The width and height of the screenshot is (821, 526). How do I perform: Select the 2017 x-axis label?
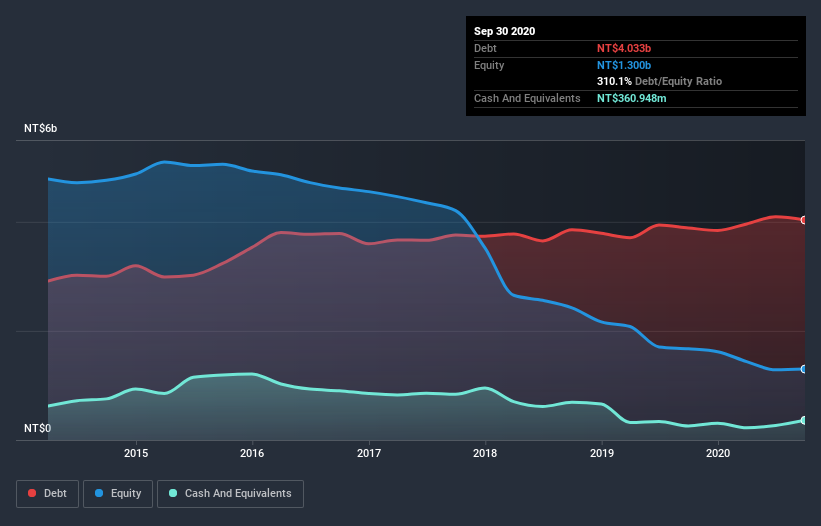click(x=369, y=453)
